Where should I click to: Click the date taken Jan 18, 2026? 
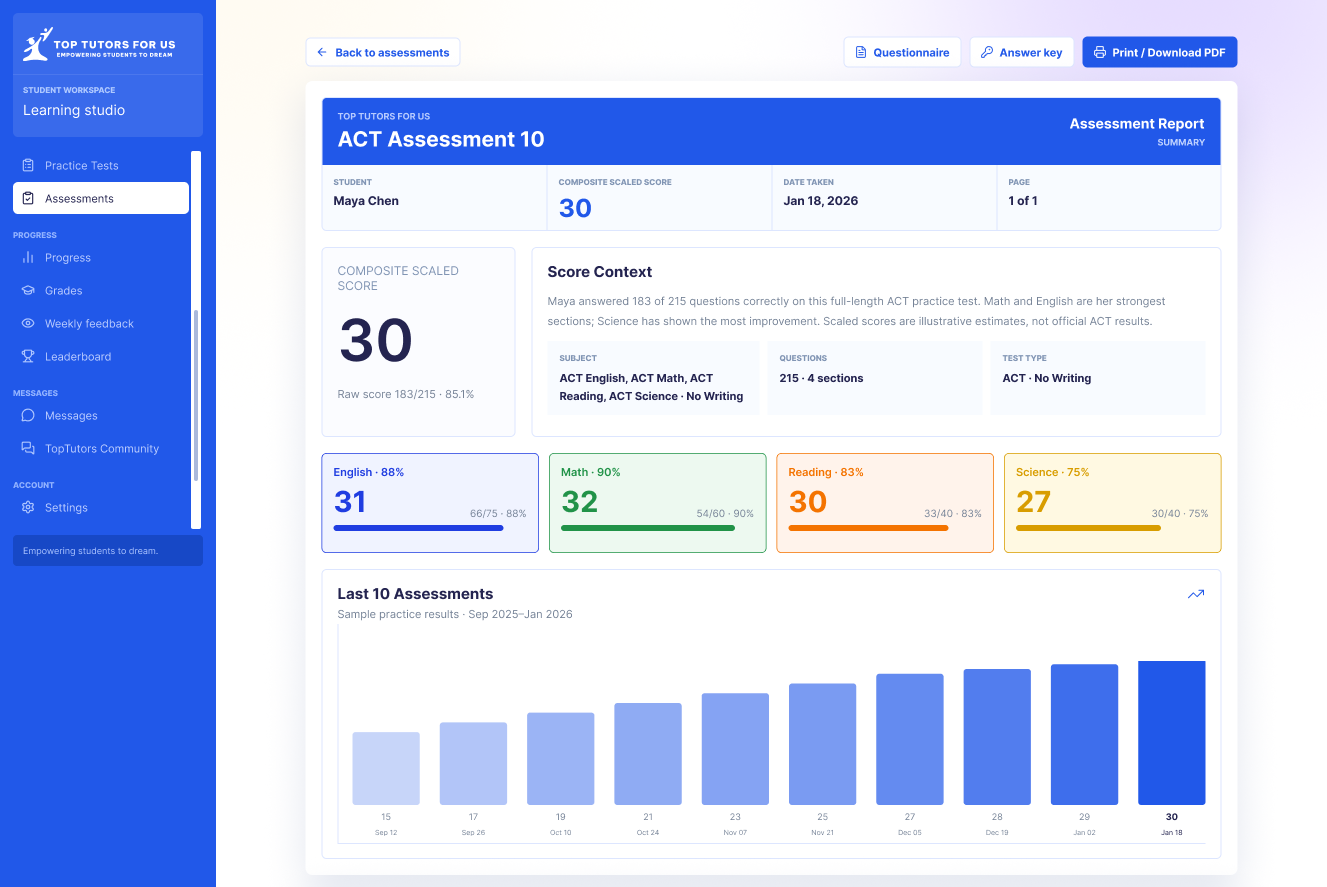(820, 201)
